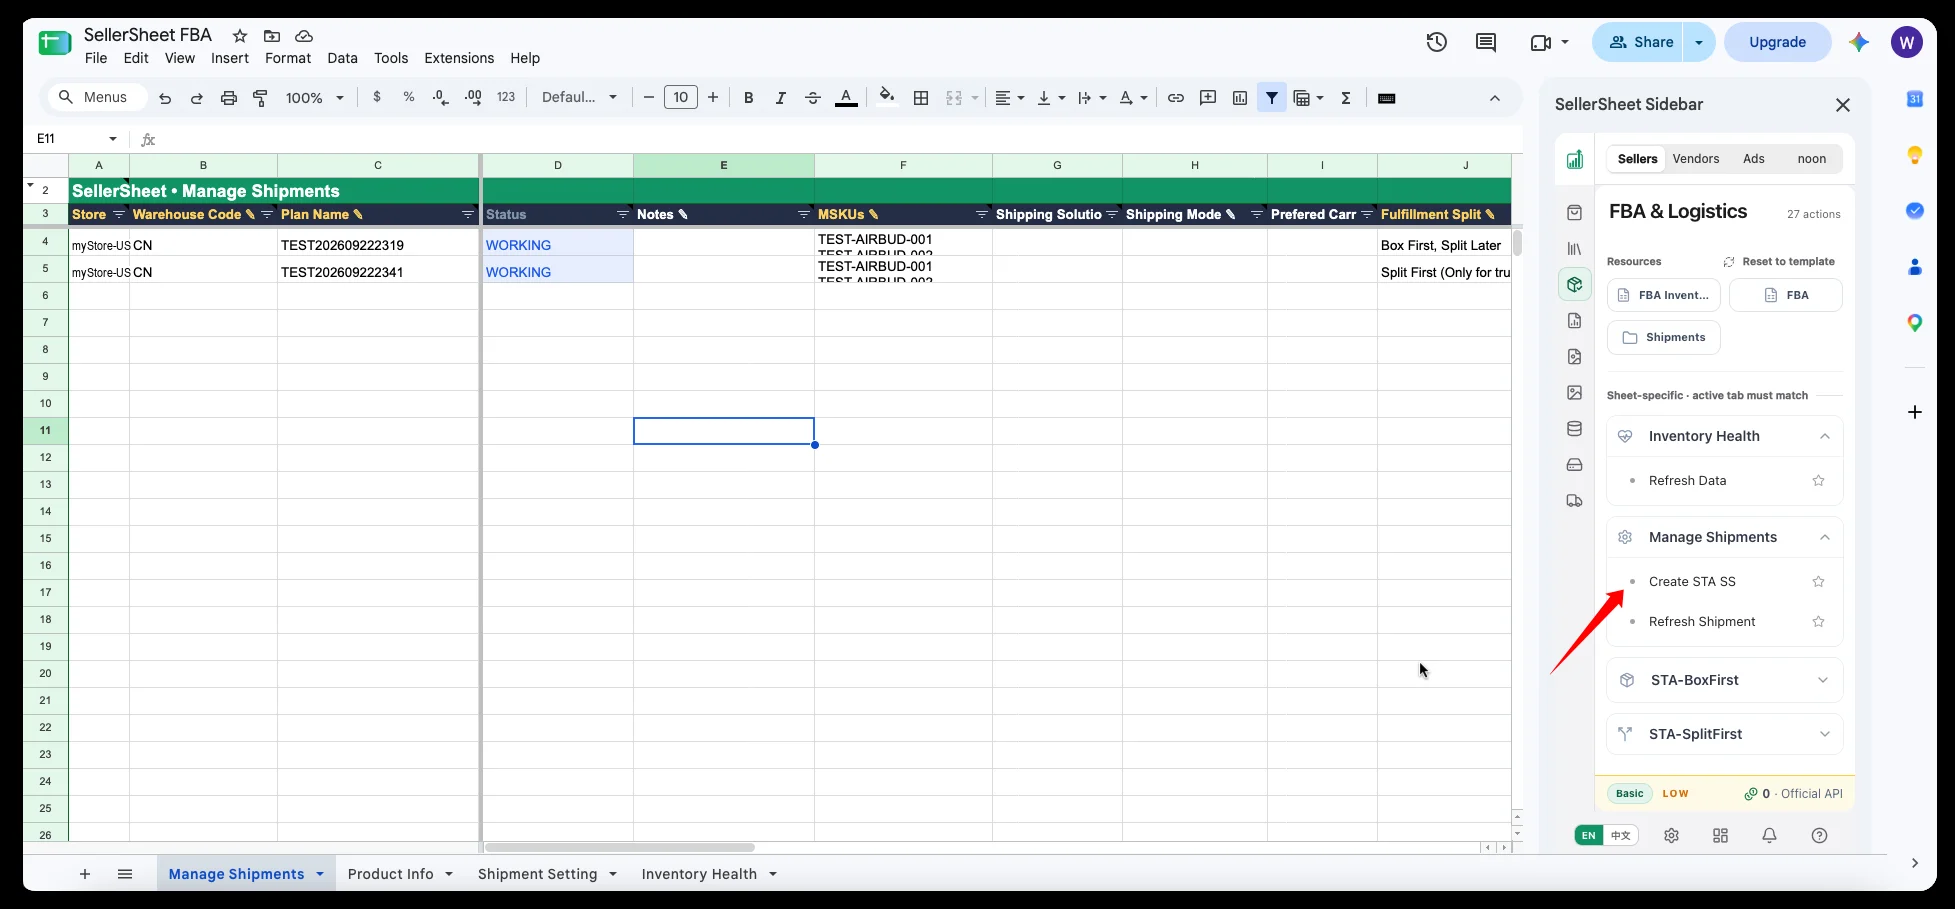The image size is (1955, 909).
Task: Switch to the Inventory Health sheet tab
Action: click(699, 874)
